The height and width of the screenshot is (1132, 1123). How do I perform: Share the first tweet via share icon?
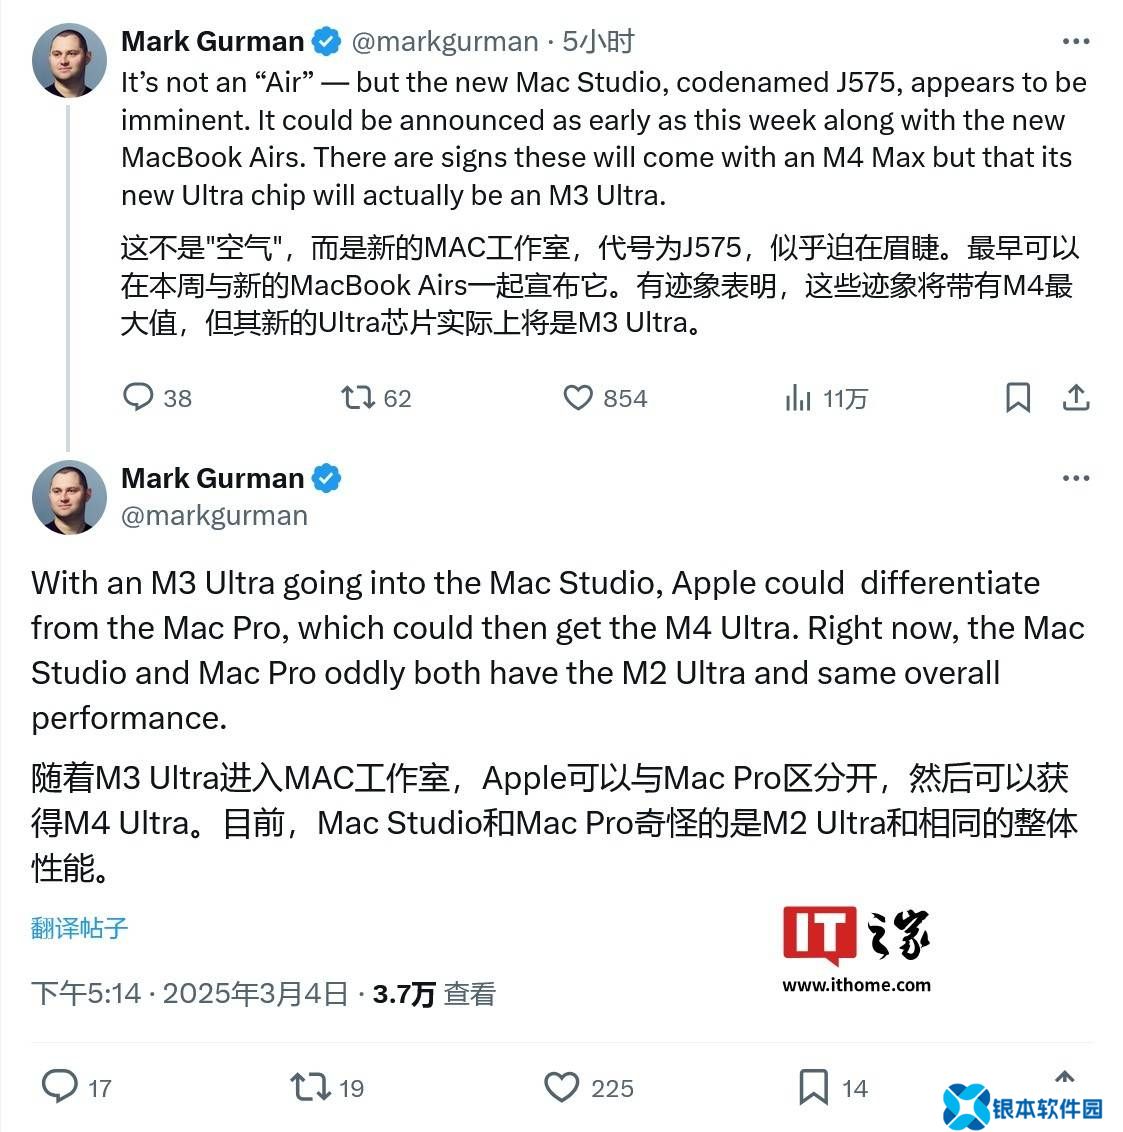point(1075,398)
